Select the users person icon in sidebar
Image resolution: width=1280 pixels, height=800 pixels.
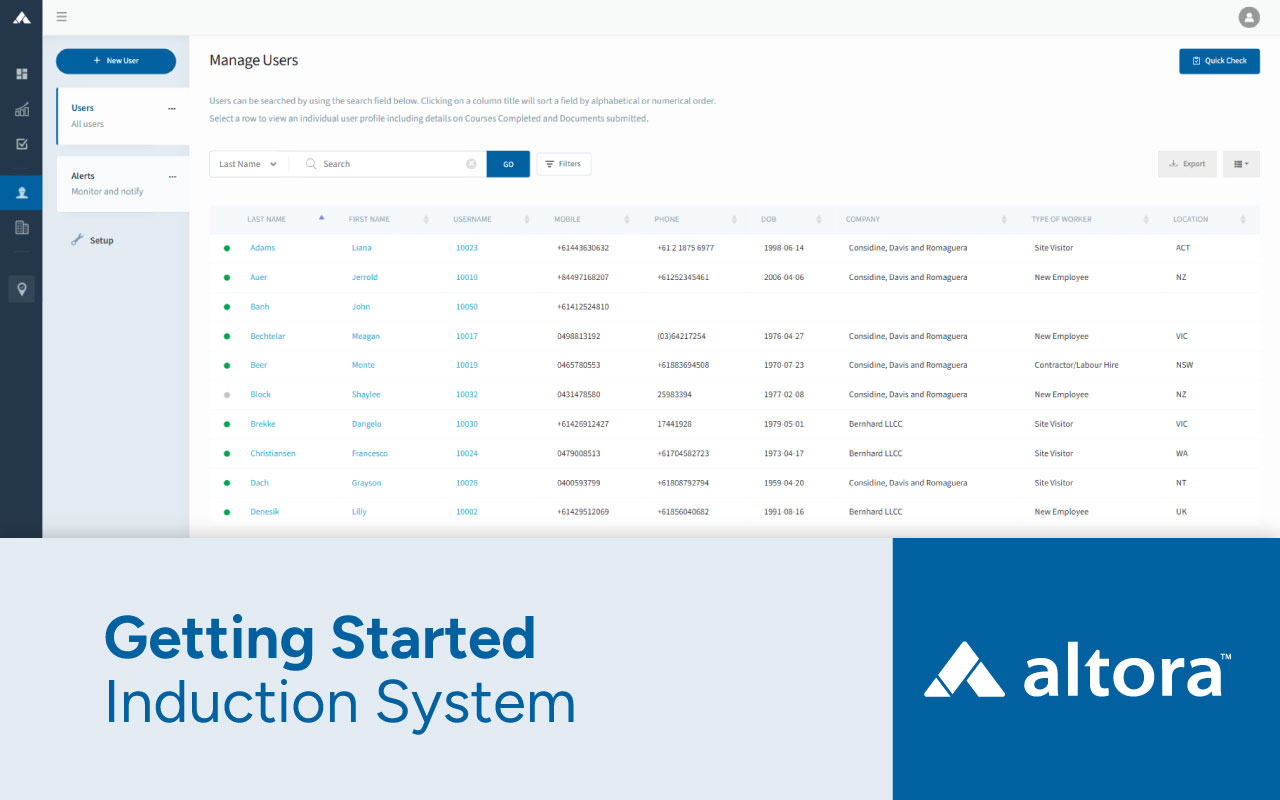[22, 193]
